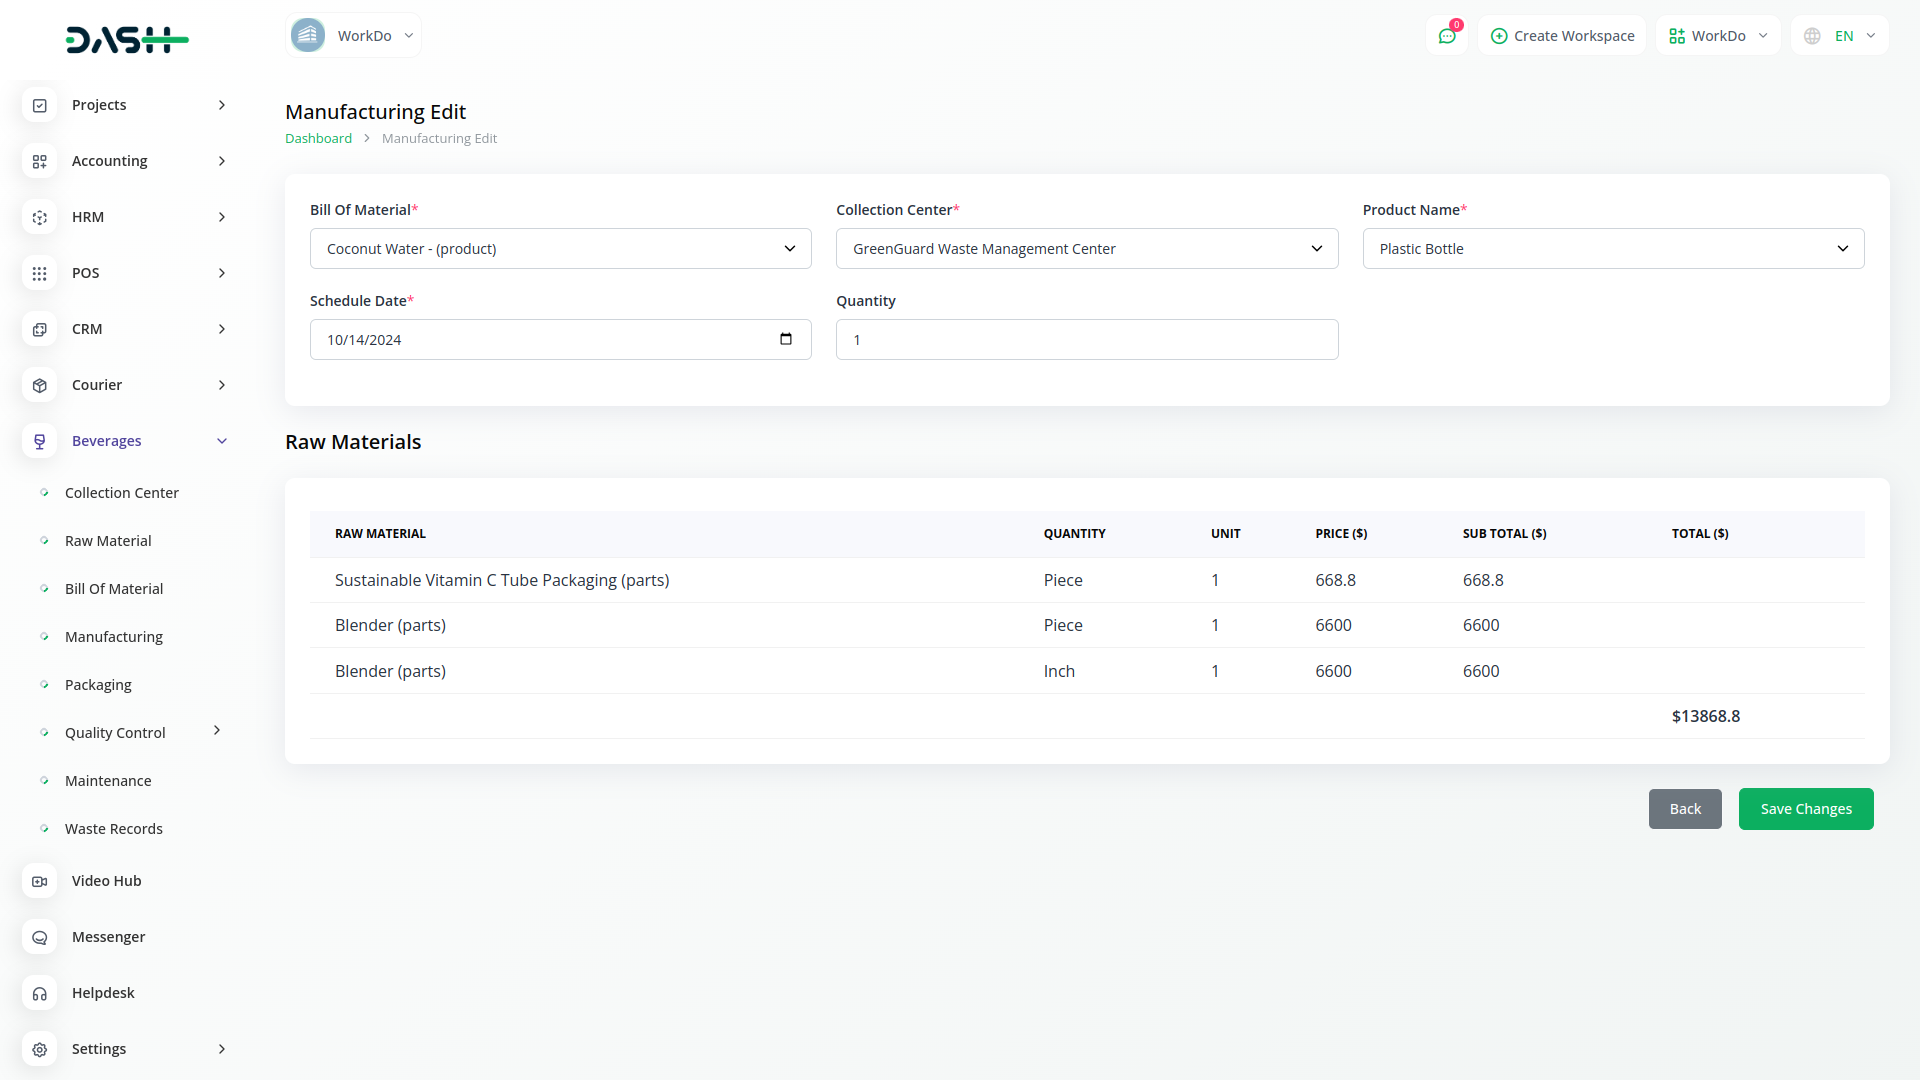Click the Video Hub camera icon
The image size is (1920, 1080).
click(x=40, y=881)
